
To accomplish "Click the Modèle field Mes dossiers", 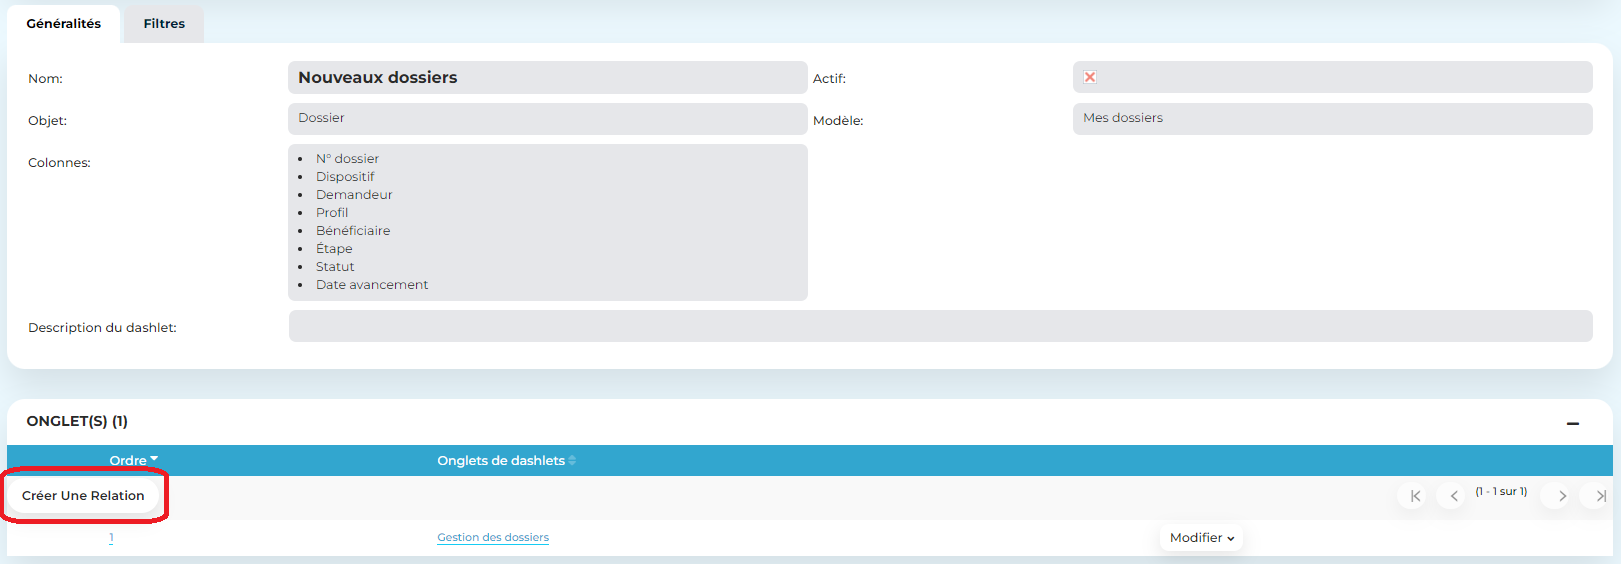I will click(x=1331, y=118).
